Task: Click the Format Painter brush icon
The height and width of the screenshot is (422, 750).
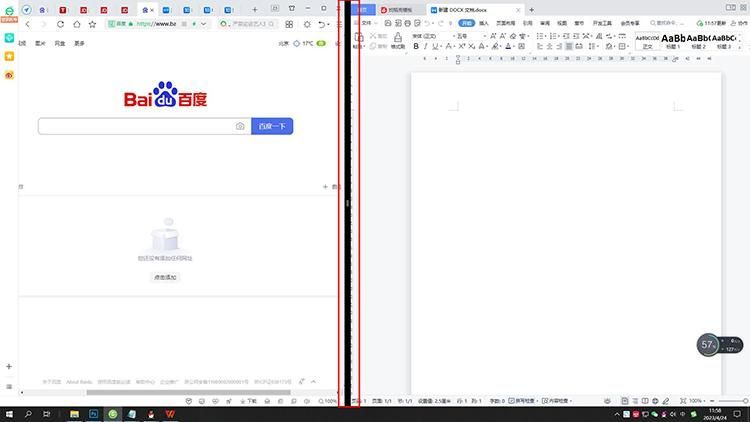Action: [x=397, y=40]
